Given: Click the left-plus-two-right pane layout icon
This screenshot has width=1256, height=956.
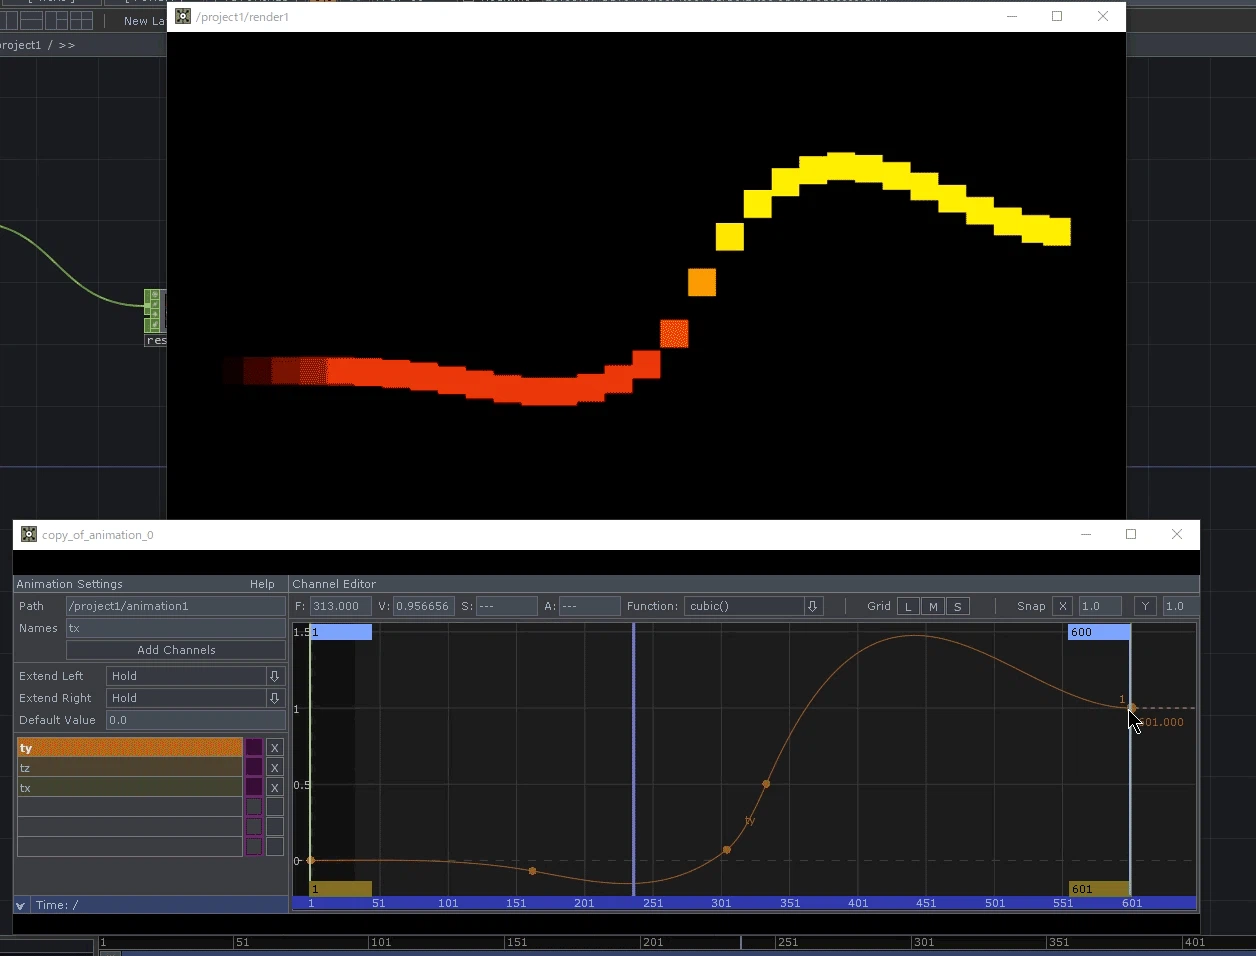Looking at the screenshot, I should click(x=57, y=20).
